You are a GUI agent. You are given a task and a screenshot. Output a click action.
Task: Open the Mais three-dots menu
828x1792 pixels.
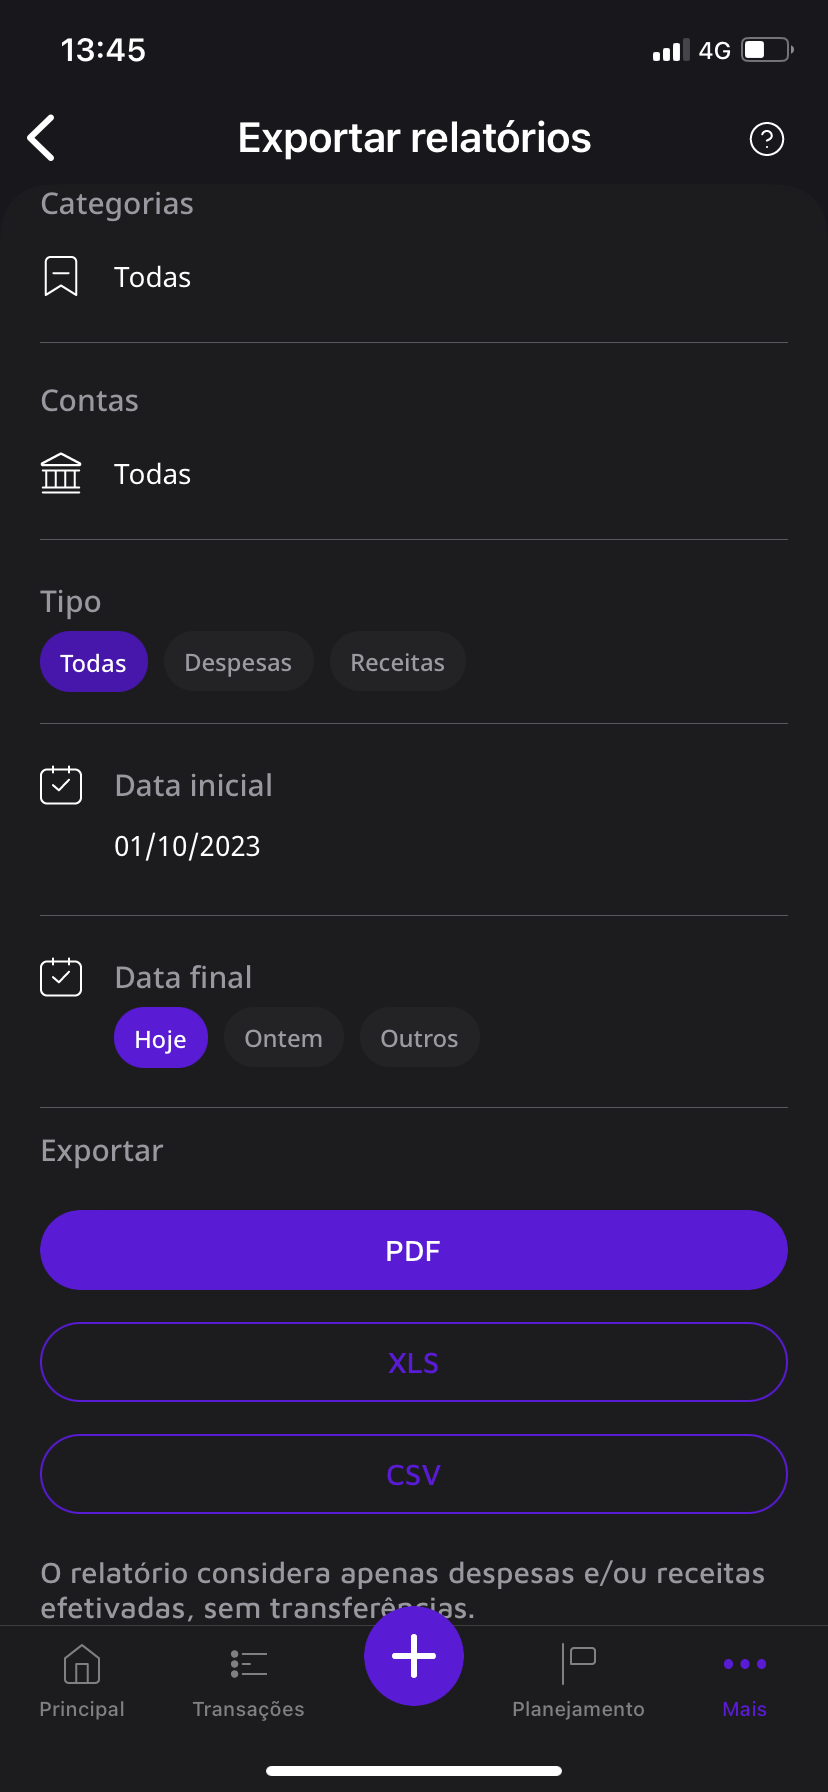click(x=745, y=1681)
